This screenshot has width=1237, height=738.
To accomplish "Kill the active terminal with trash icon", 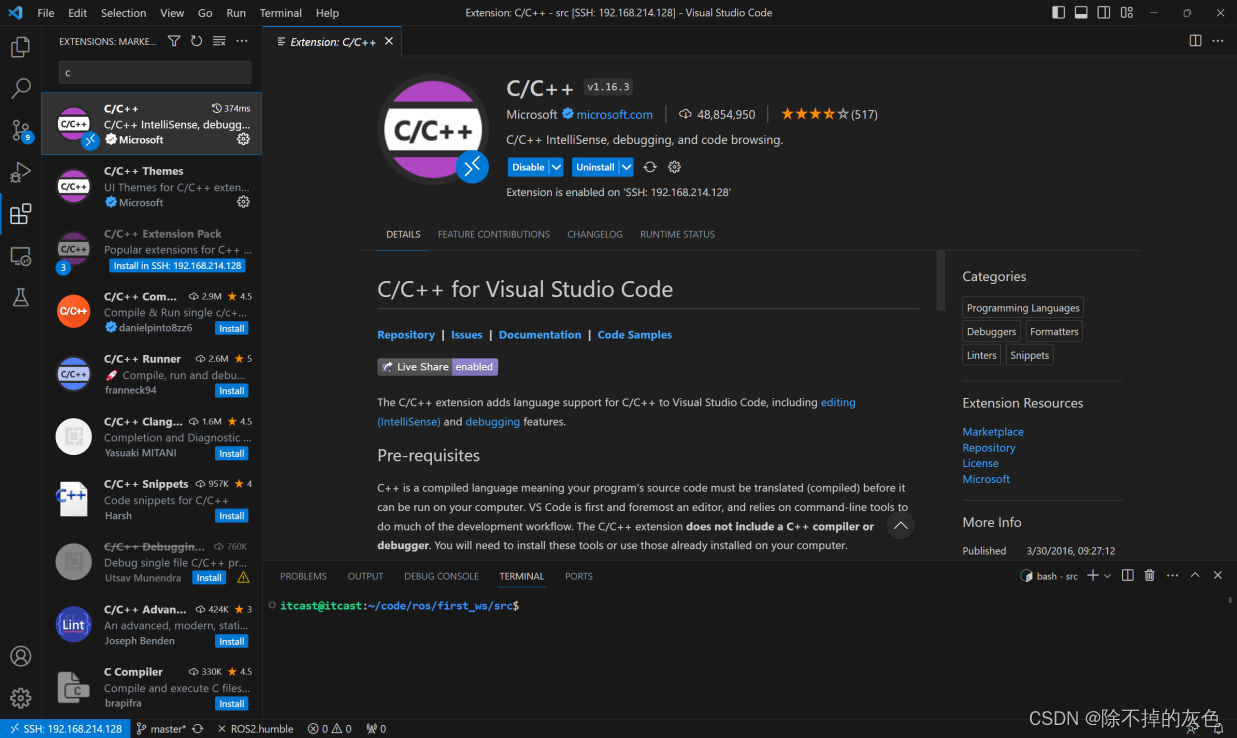I will pyautogui.click(x=1148, y=575).
